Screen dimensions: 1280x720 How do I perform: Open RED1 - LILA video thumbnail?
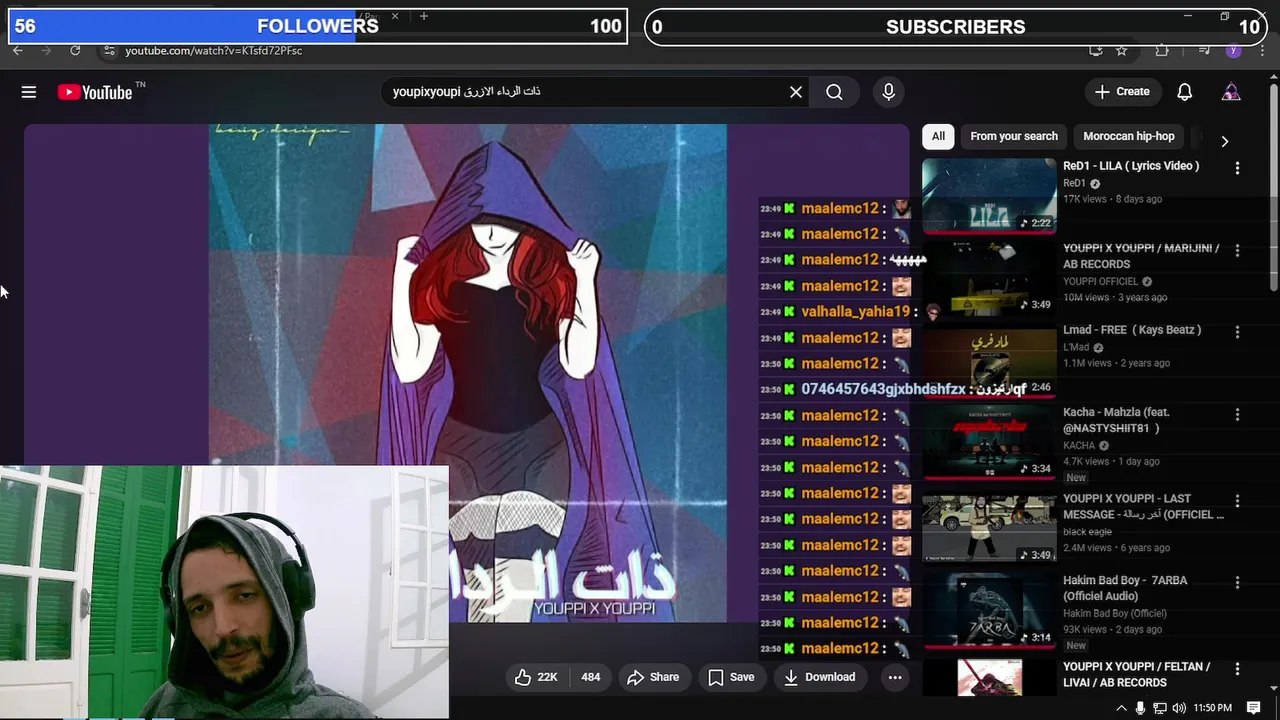pos(989,196)
